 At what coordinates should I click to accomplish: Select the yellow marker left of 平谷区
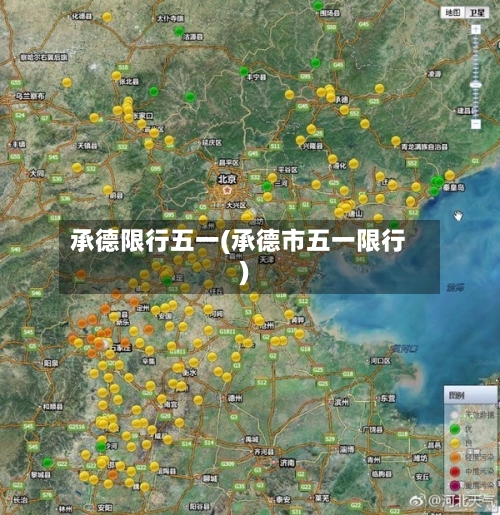click(x=272, y=177)
